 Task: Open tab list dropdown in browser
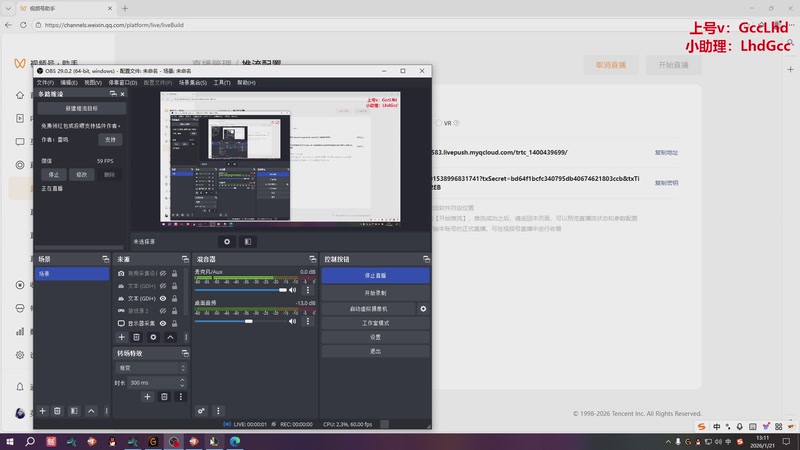coord(8,8)
